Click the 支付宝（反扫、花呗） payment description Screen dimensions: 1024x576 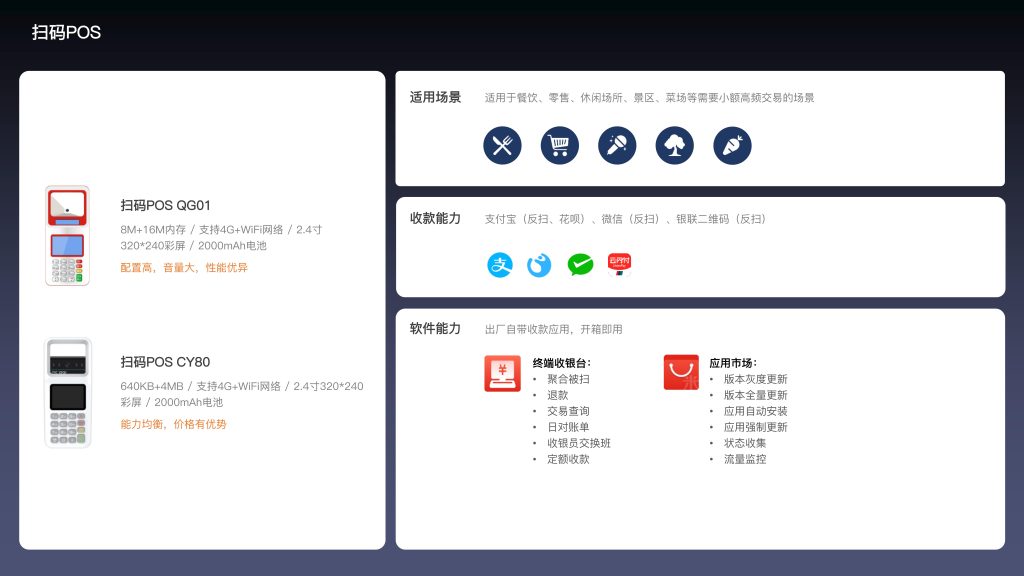(625, 219)
